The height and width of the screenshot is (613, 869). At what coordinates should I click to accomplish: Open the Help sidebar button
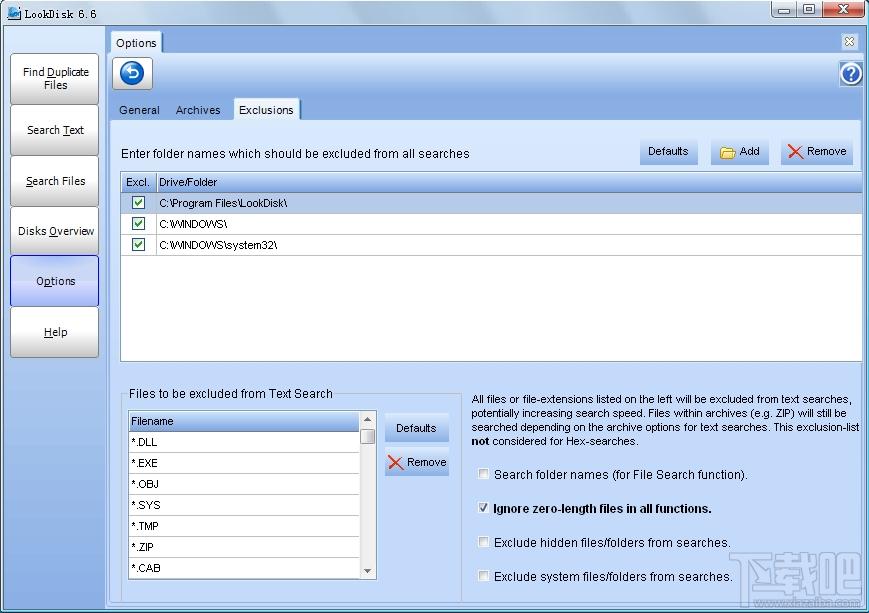55,332
